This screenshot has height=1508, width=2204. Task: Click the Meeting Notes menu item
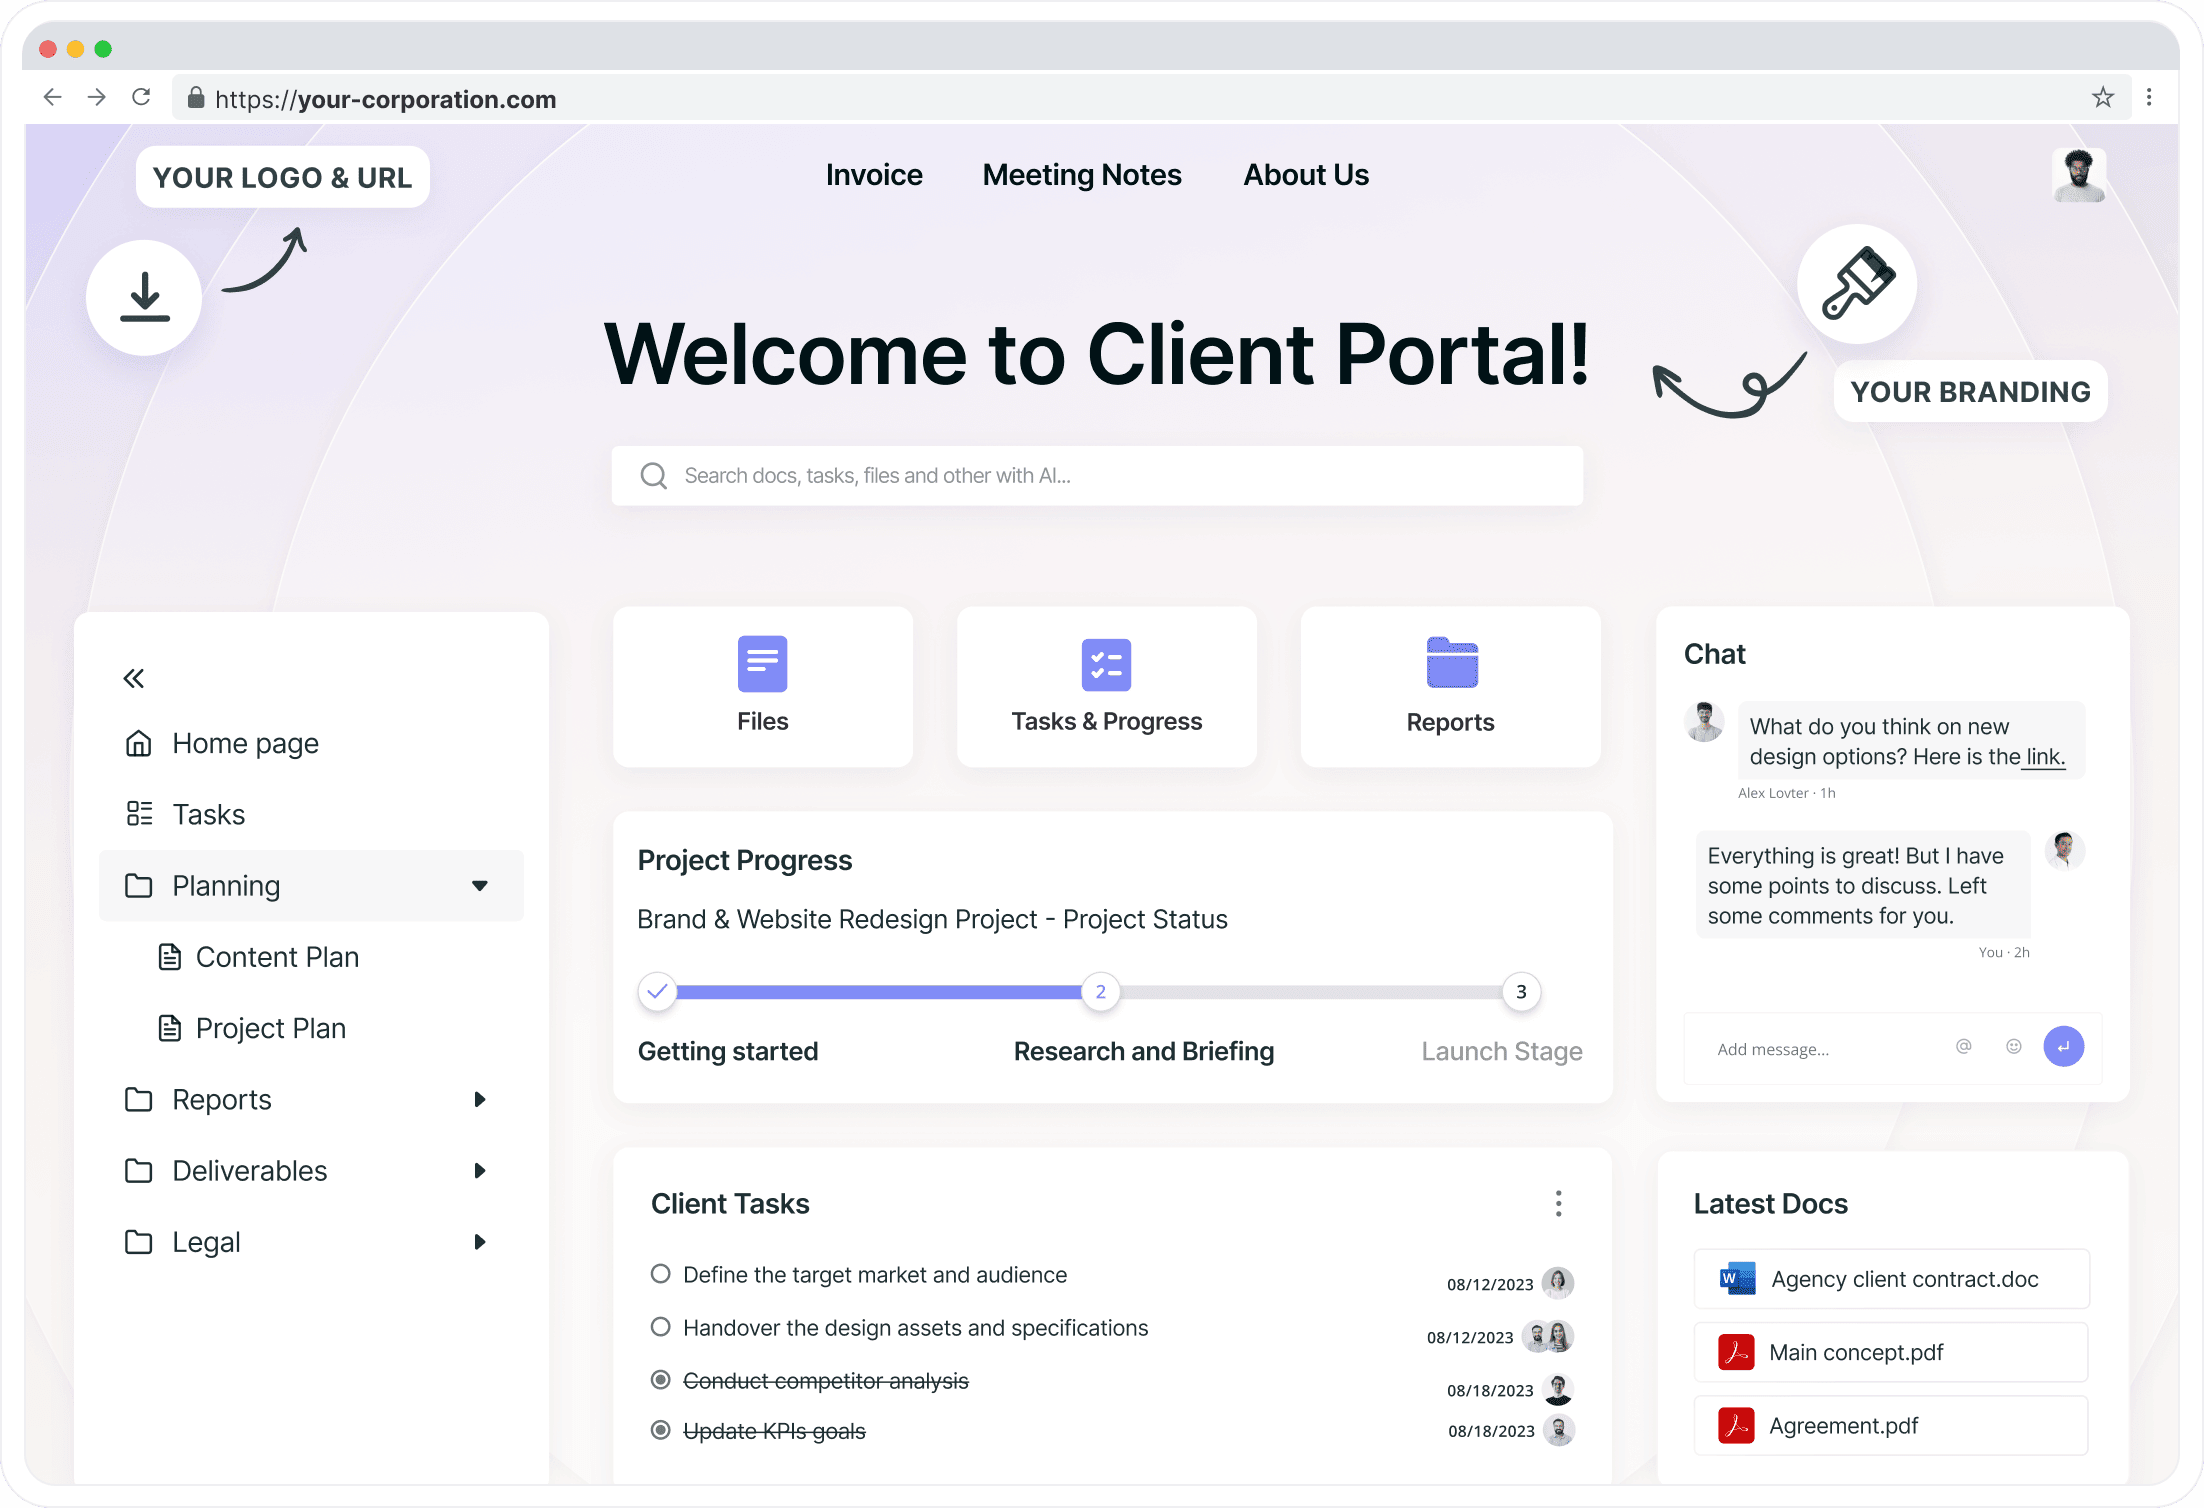point(1082,174)
